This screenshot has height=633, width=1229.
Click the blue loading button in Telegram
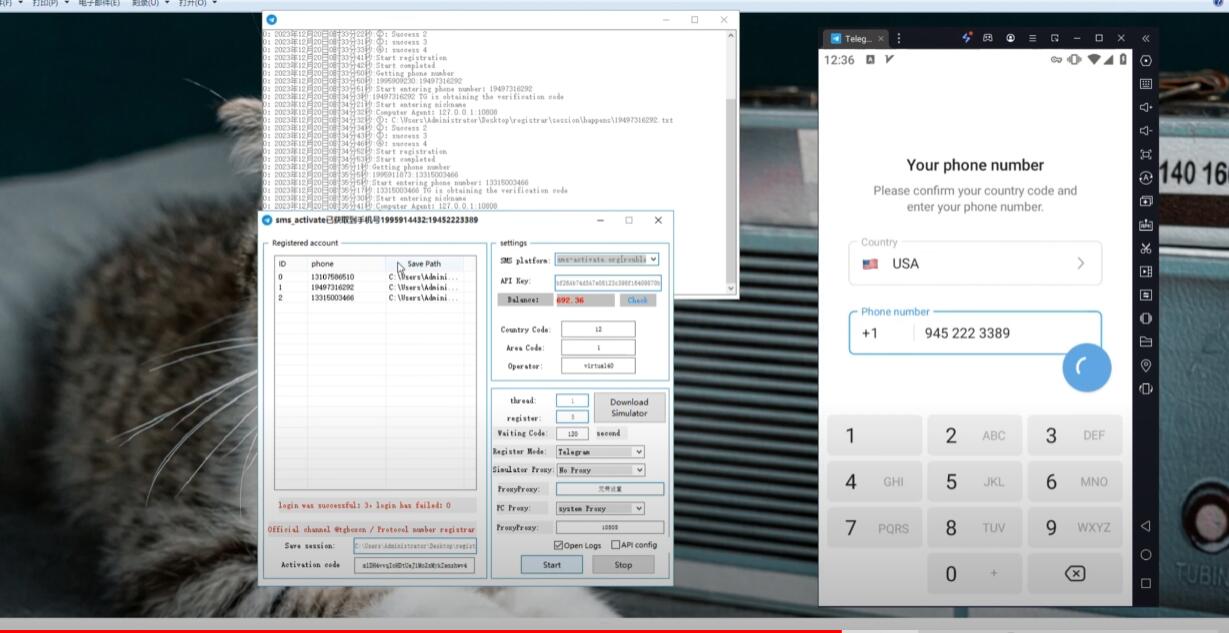pos(1087,368)
